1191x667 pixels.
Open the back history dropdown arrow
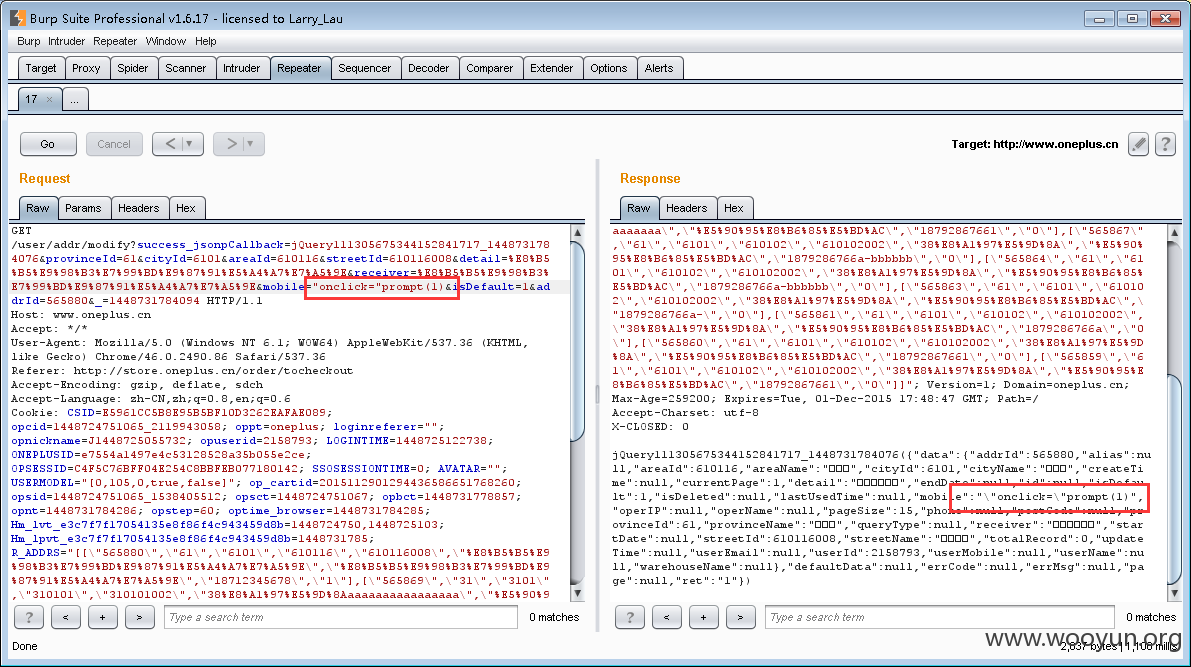pyautogui.click(x=190, y=144)
